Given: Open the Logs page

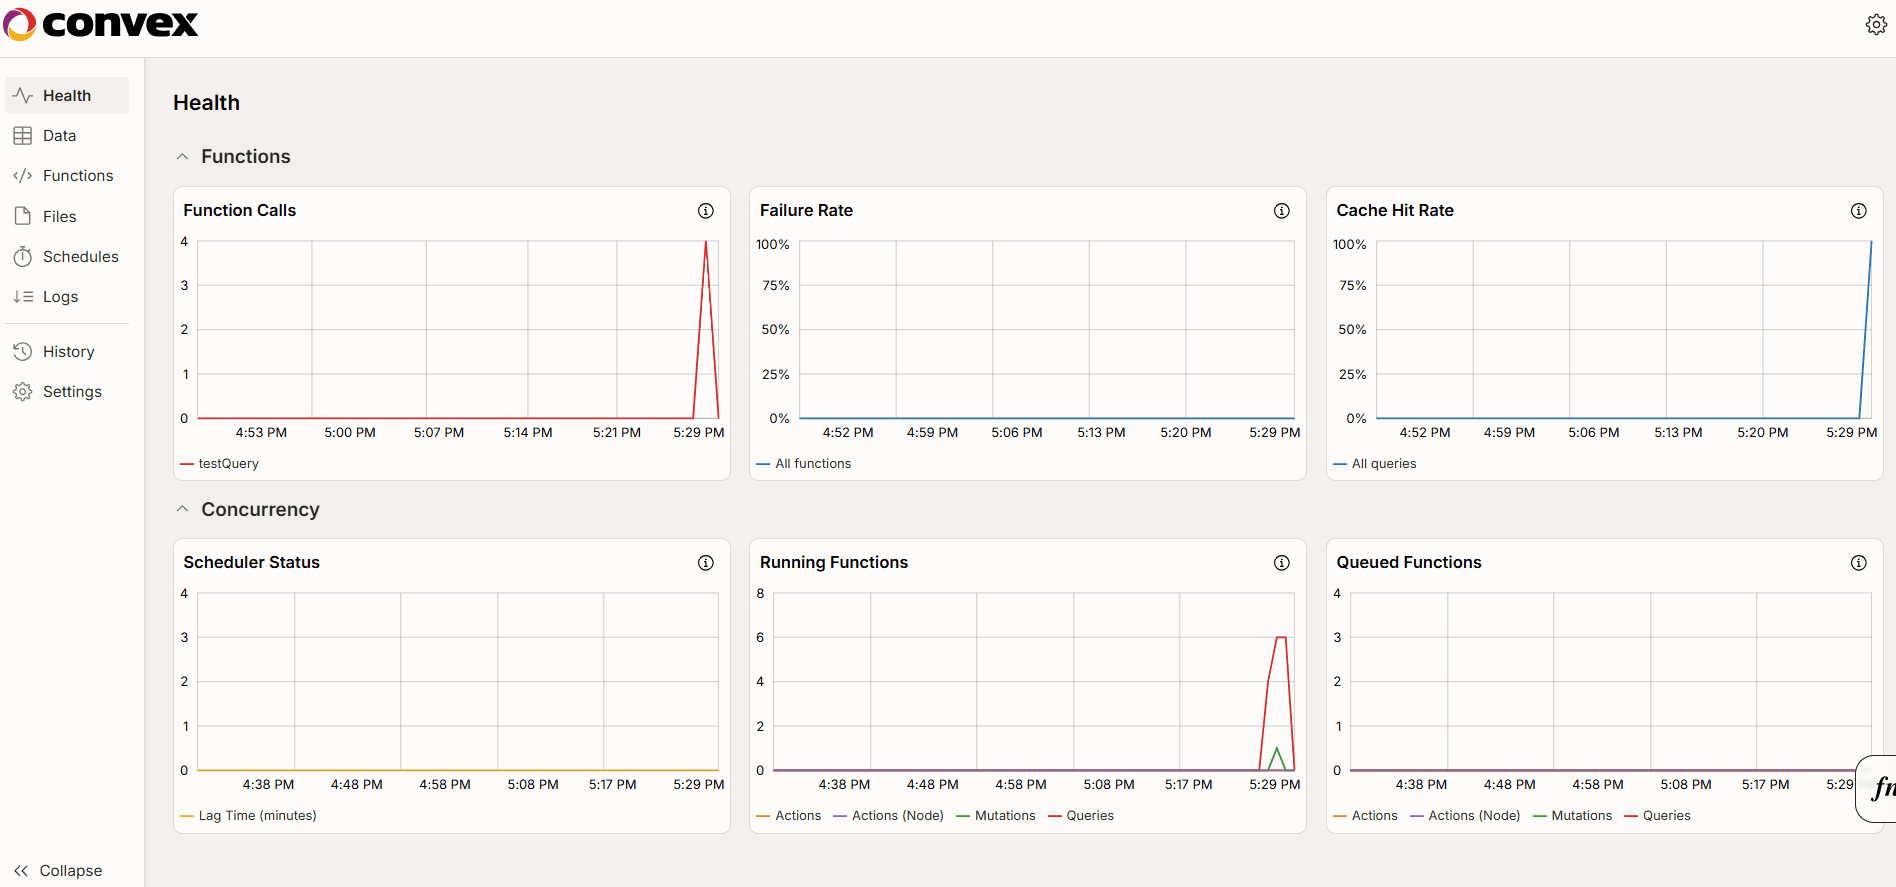Looking at the screenshot, I should (67, 297).
